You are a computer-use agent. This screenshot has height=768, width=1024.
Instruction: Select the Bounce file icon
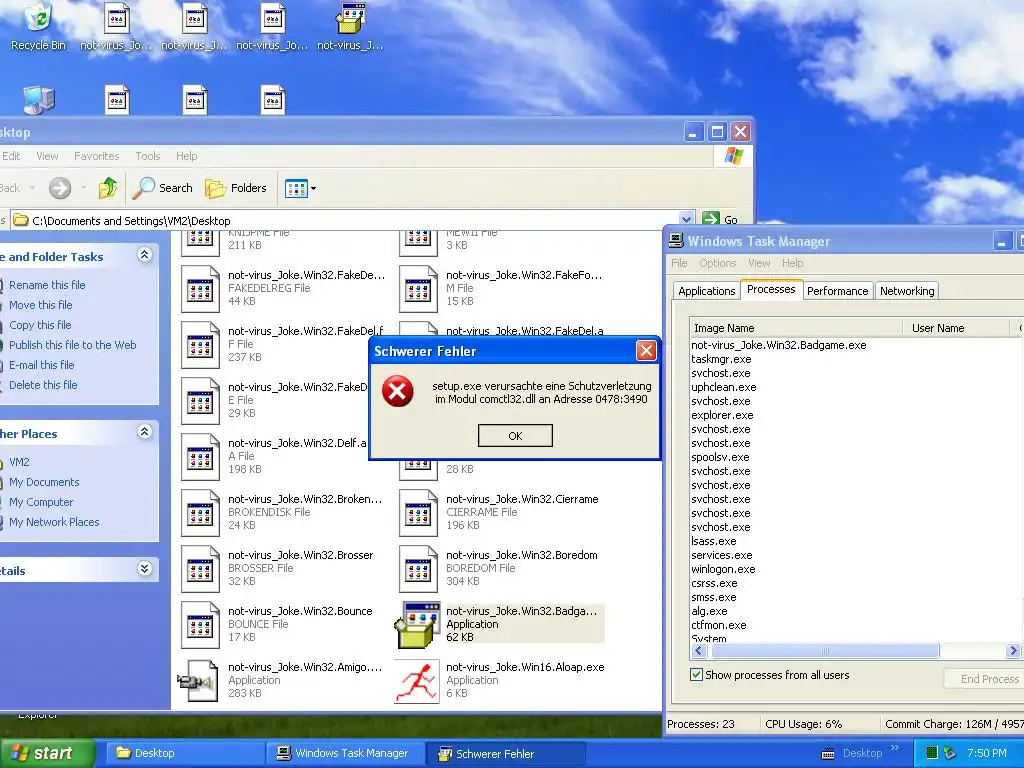(200, 625)
